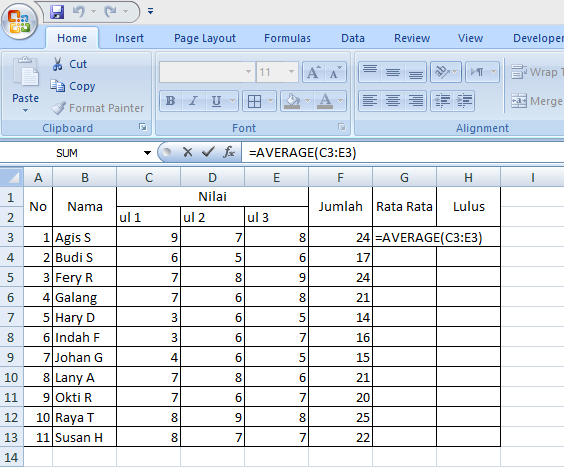Toggle center horizontal alignment
The height and width of the screenshot is (467, 564).
point(393,101)
